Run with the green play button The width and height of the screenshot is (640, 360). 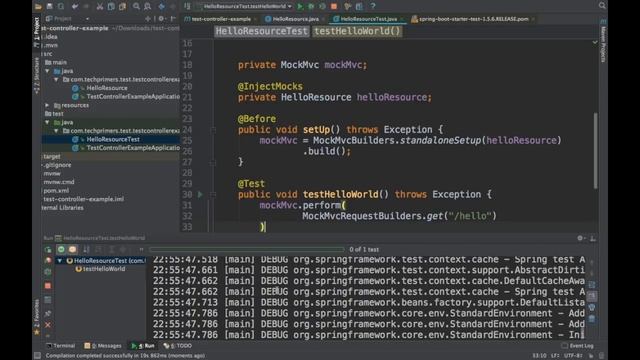[x=300, y=6]
